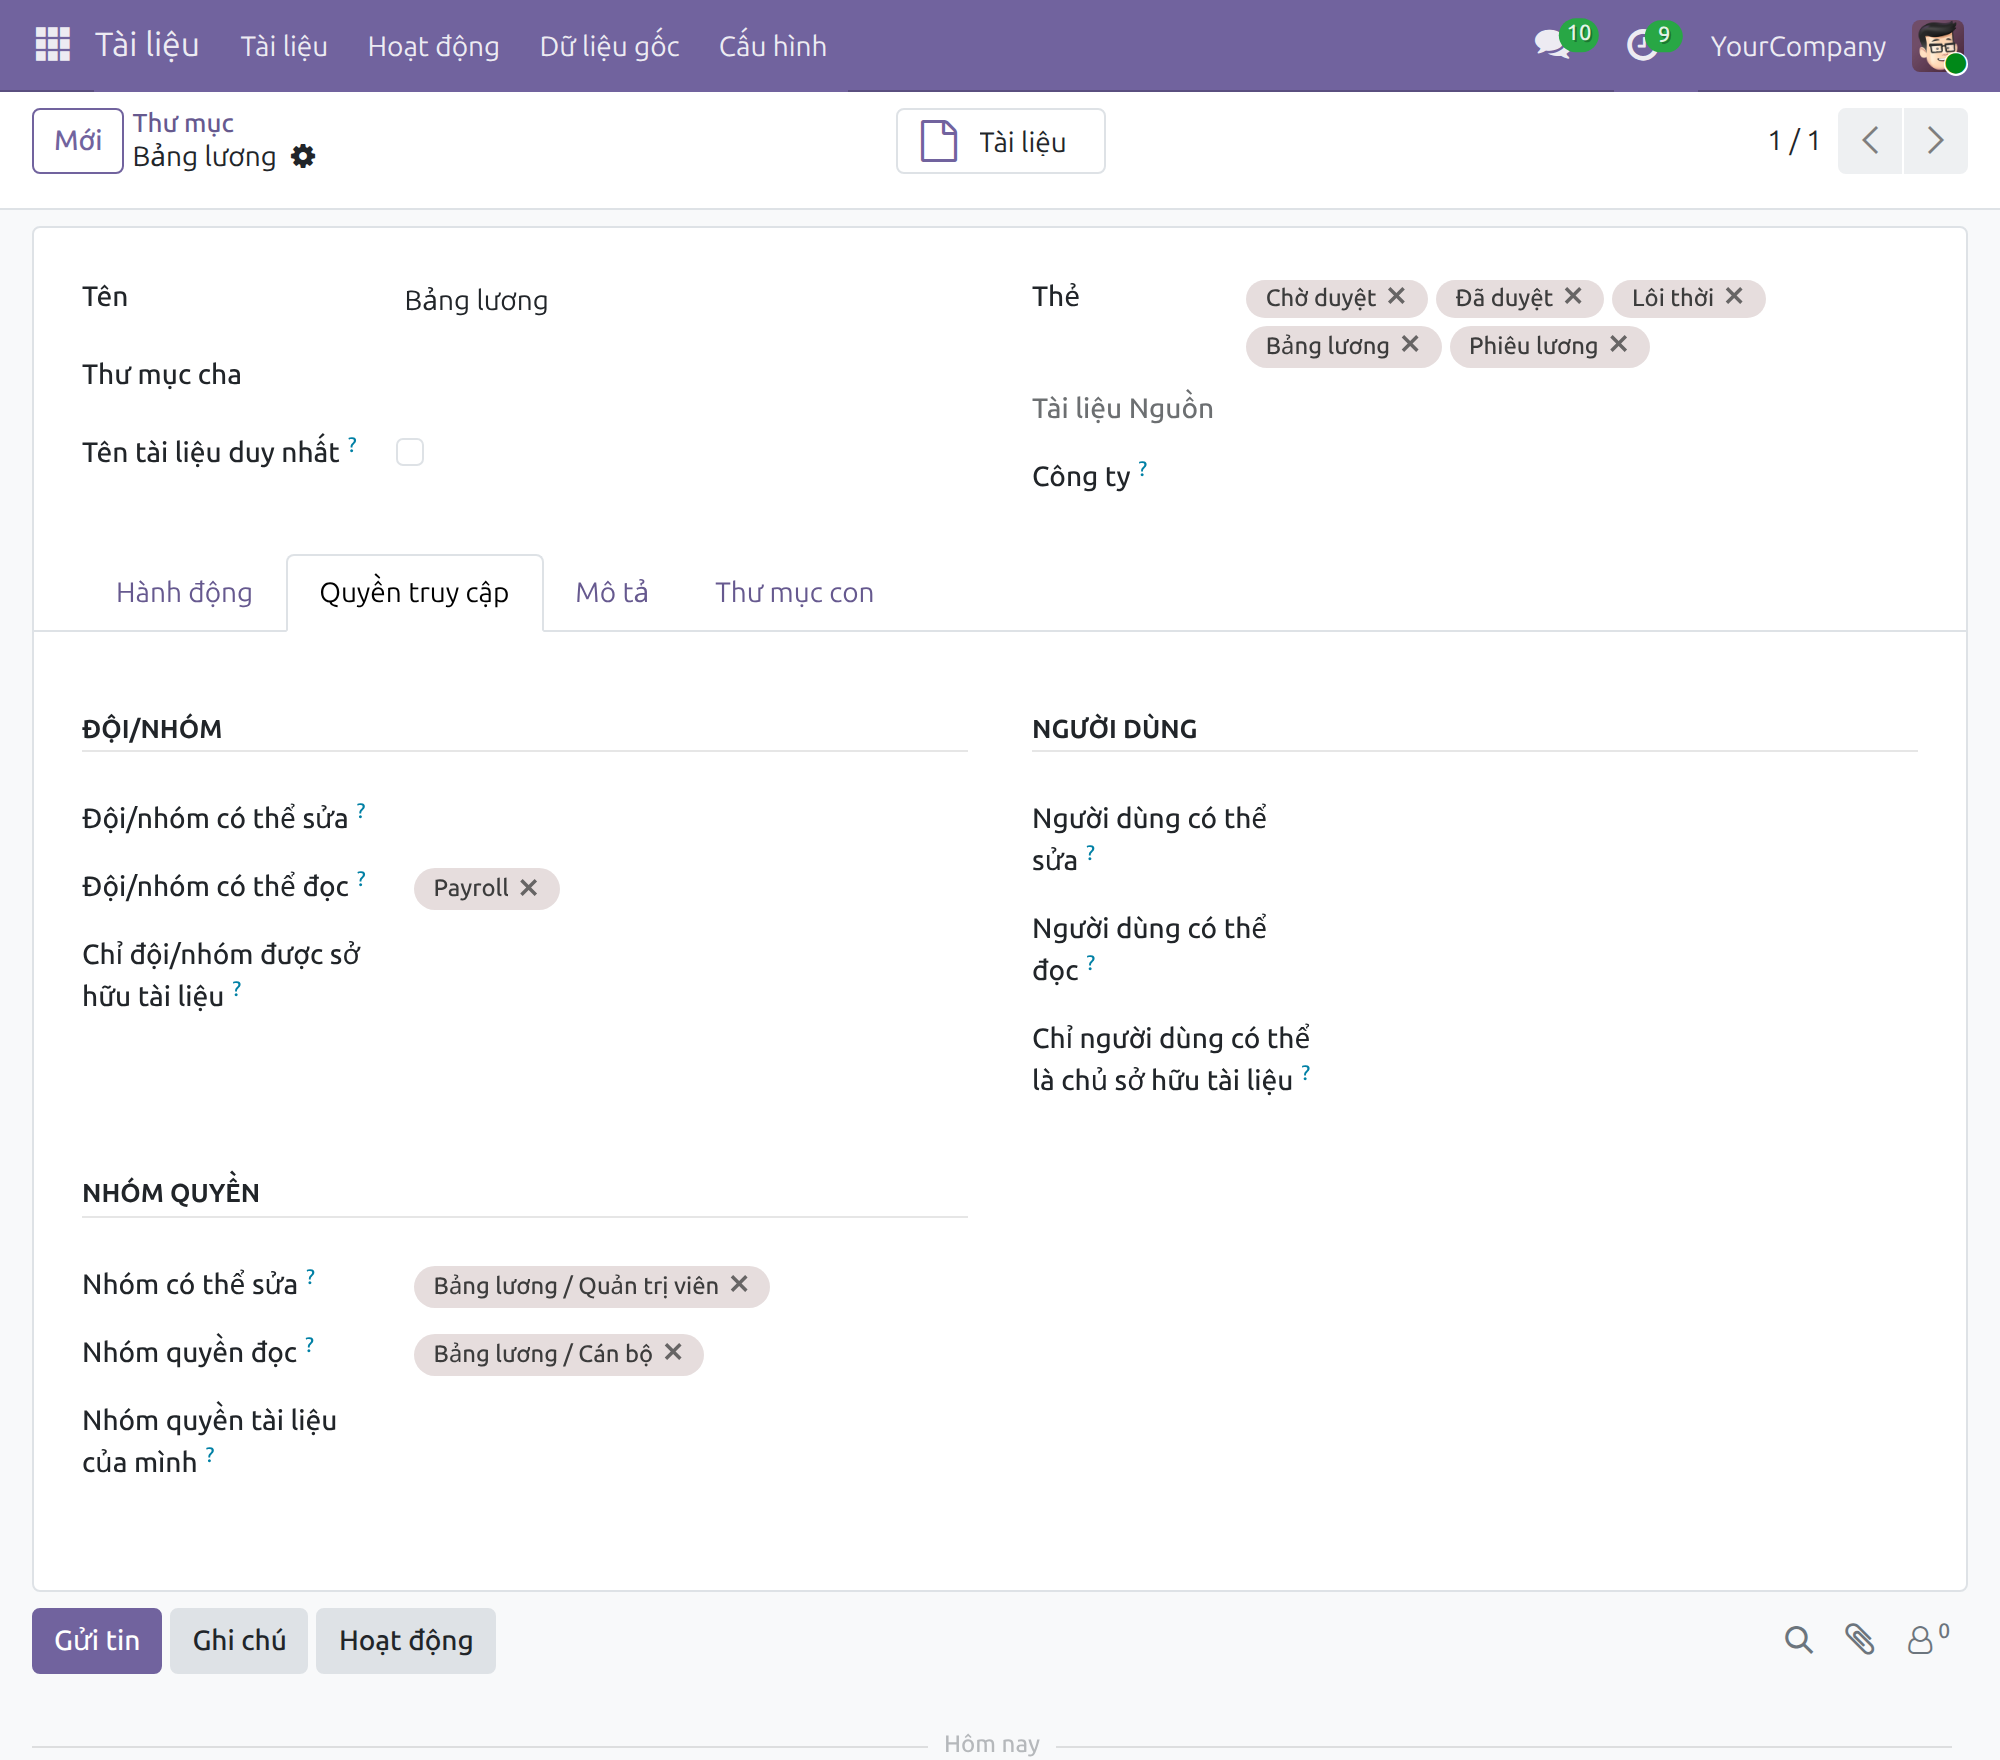2000x1760 pixels.
Task: Open the YourCompany company switcher
Action: click(1797, 46)
